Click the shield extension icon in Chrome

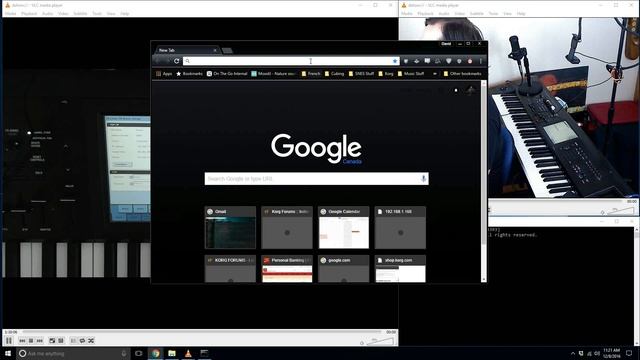pos(449,61)
